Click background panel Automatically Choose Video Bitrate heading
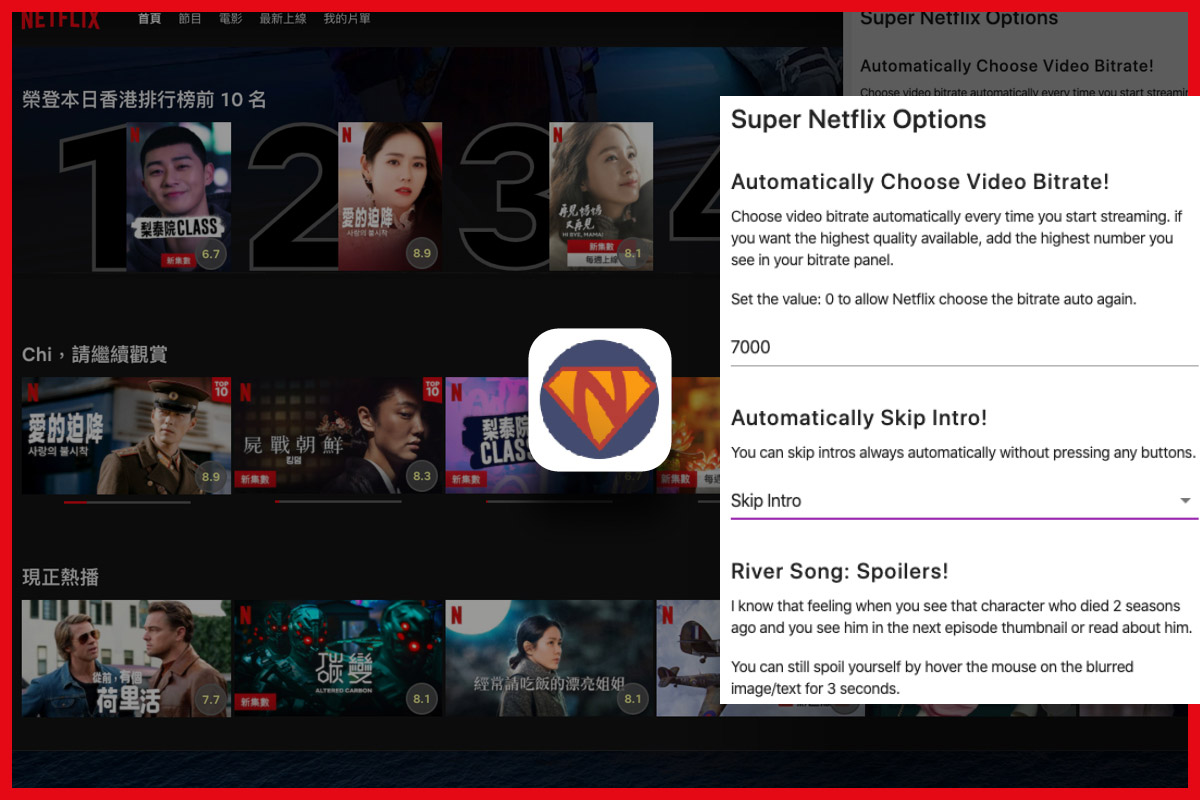Image resolution: width=1200 pixels, height=800 pixels. (x=1006, y=66)
